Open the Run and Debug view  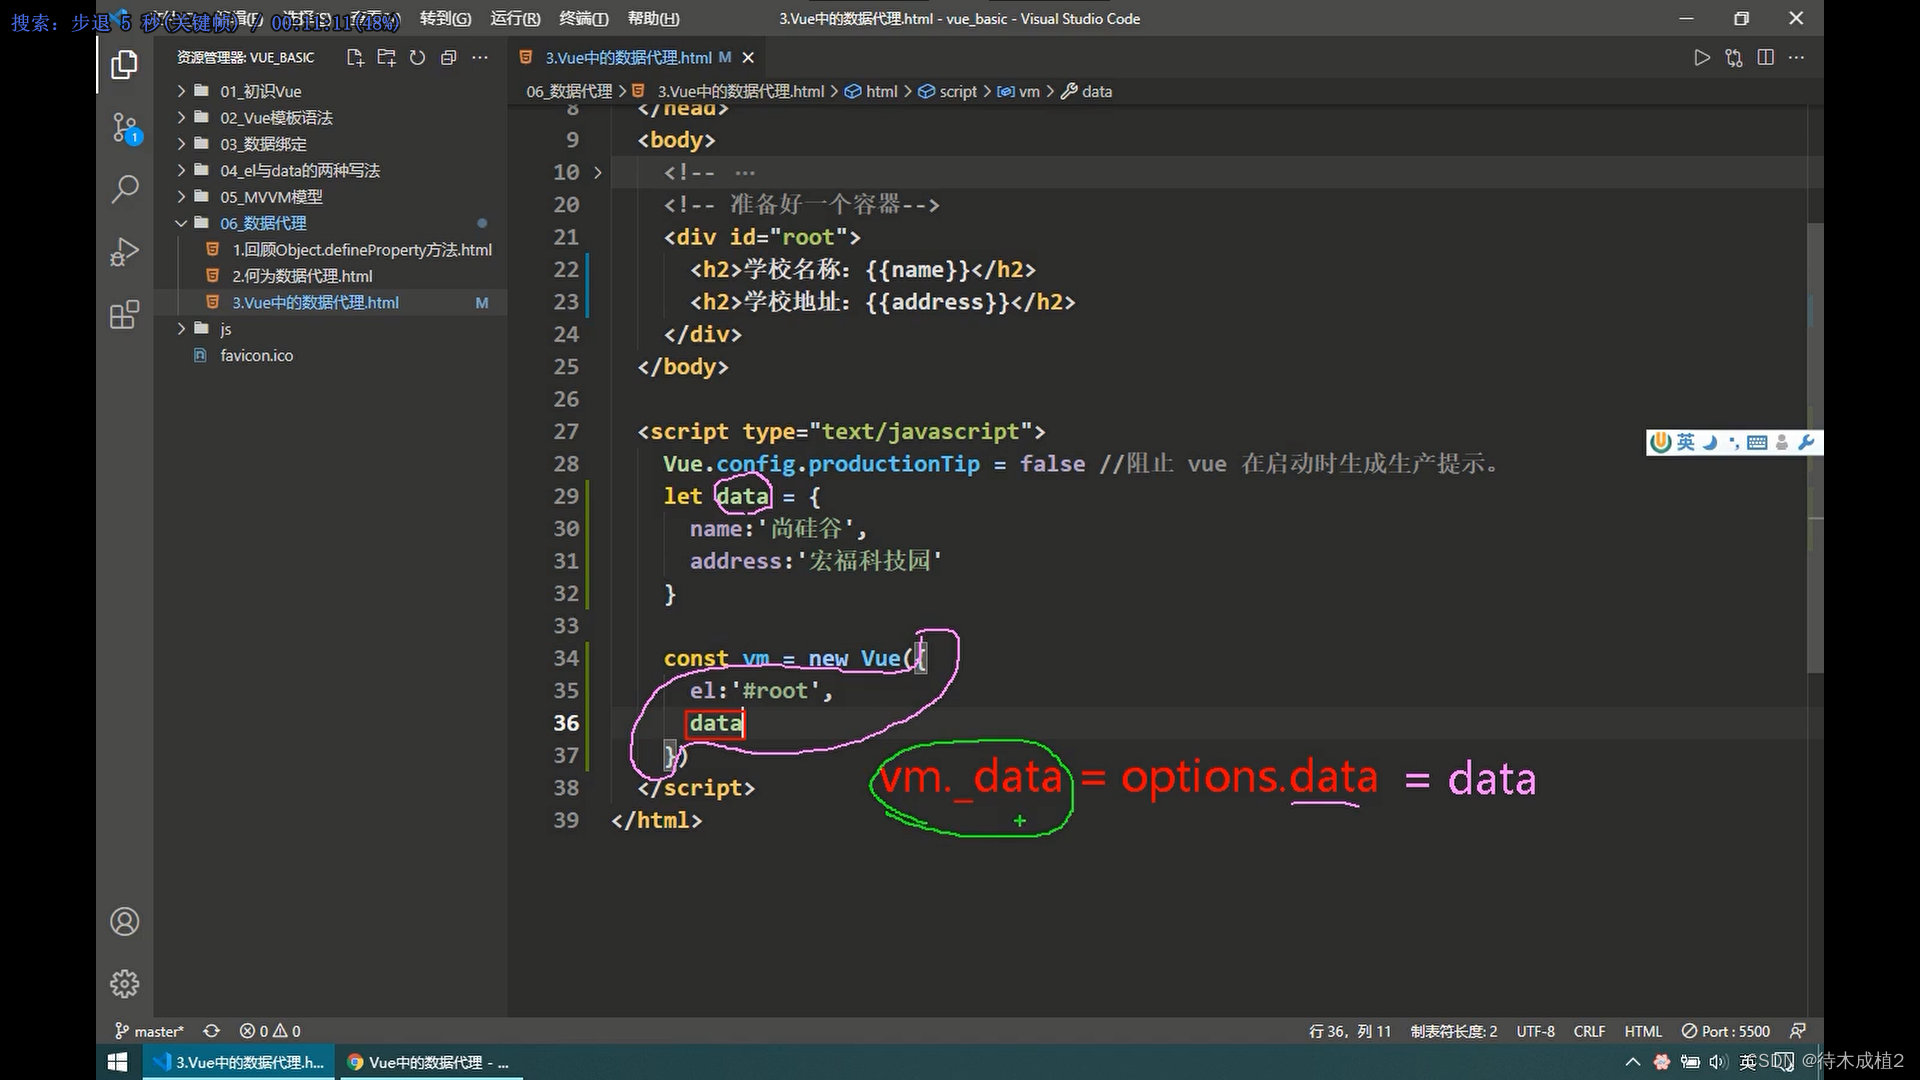click(x=124, y=251)
